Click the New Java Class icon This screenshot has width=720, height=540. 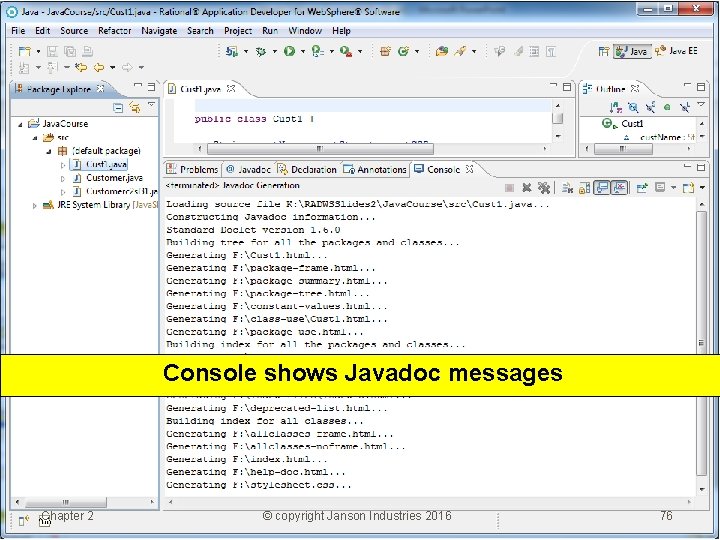403,51
